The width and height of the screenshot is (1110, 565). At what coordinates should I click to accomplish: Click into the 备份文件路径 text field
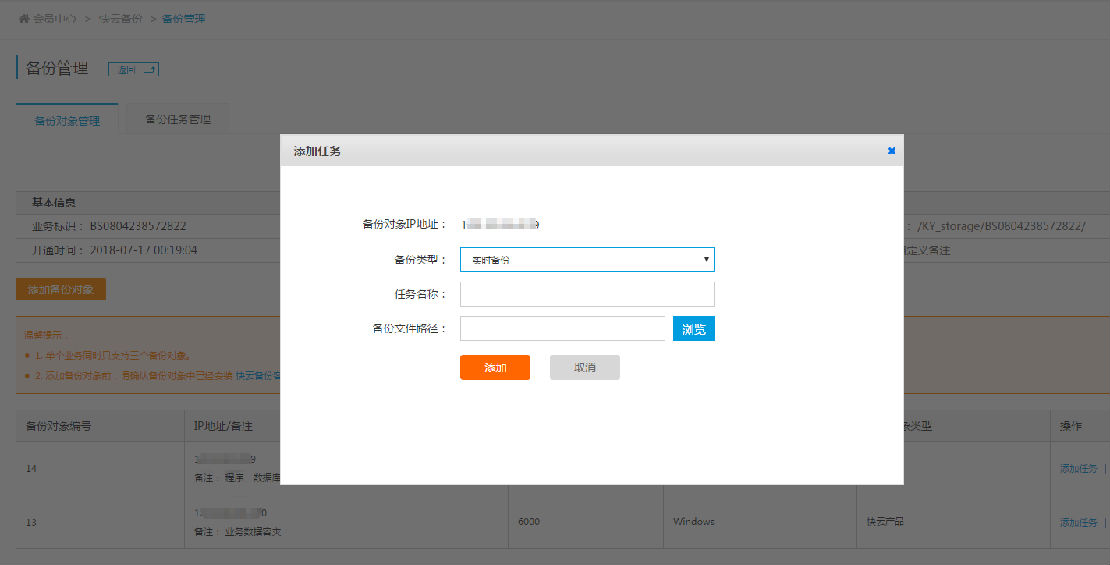[563, 329]
